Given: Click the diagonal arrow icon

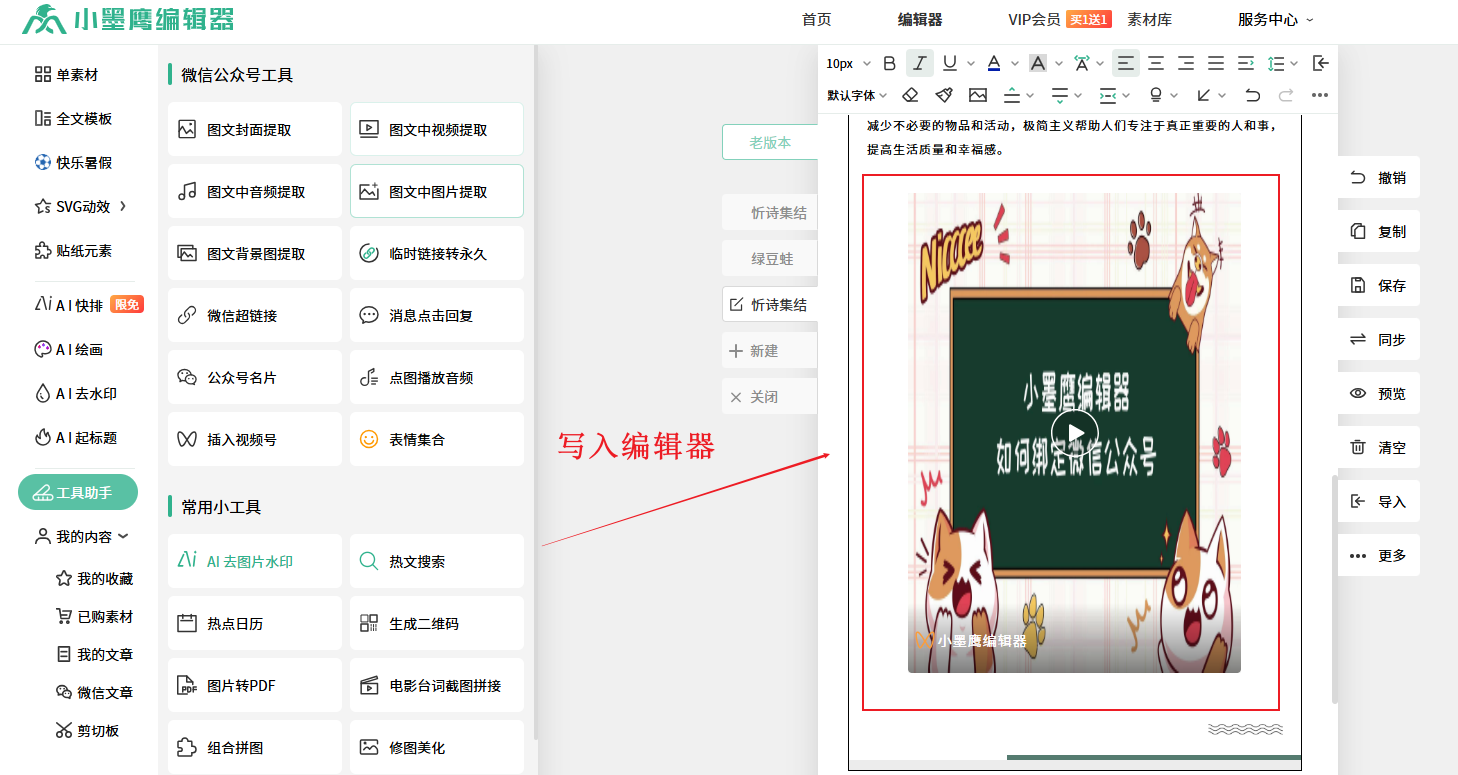Looking at the screenshot, I should (1204, 95).
